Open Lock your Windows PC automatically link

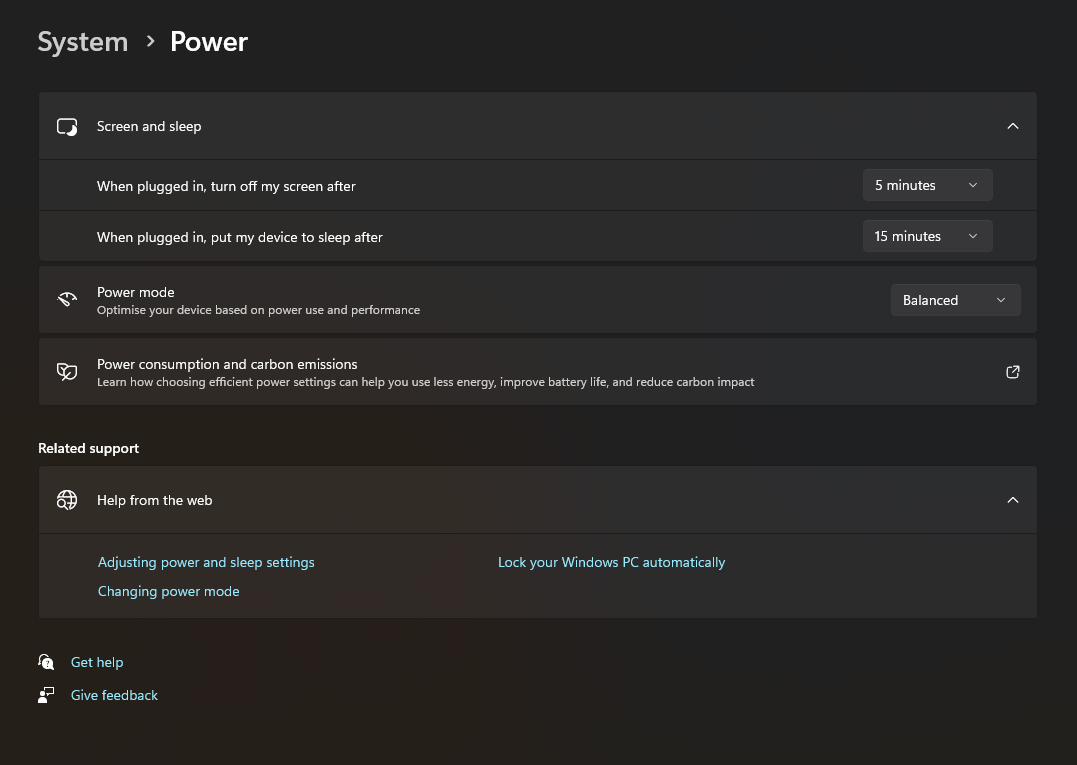click(x=611, y=562)
